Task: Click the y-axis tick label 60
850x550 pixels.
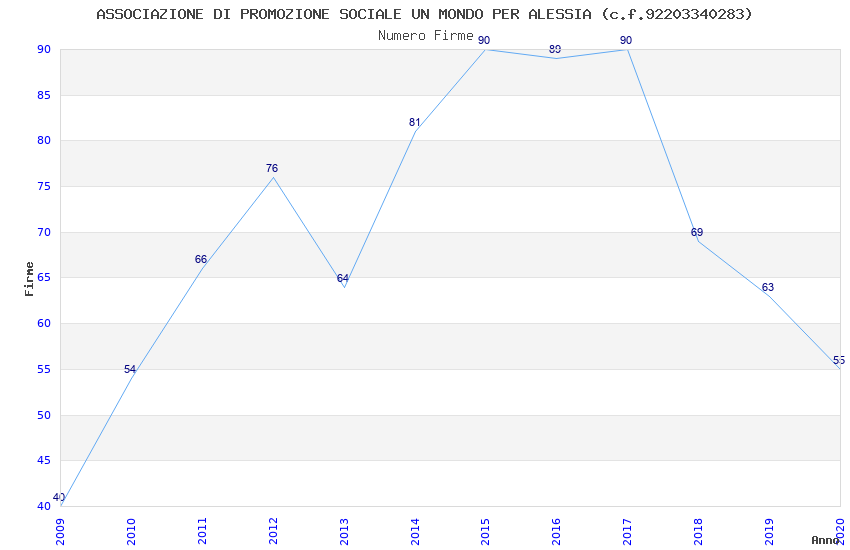Action: 44,323
